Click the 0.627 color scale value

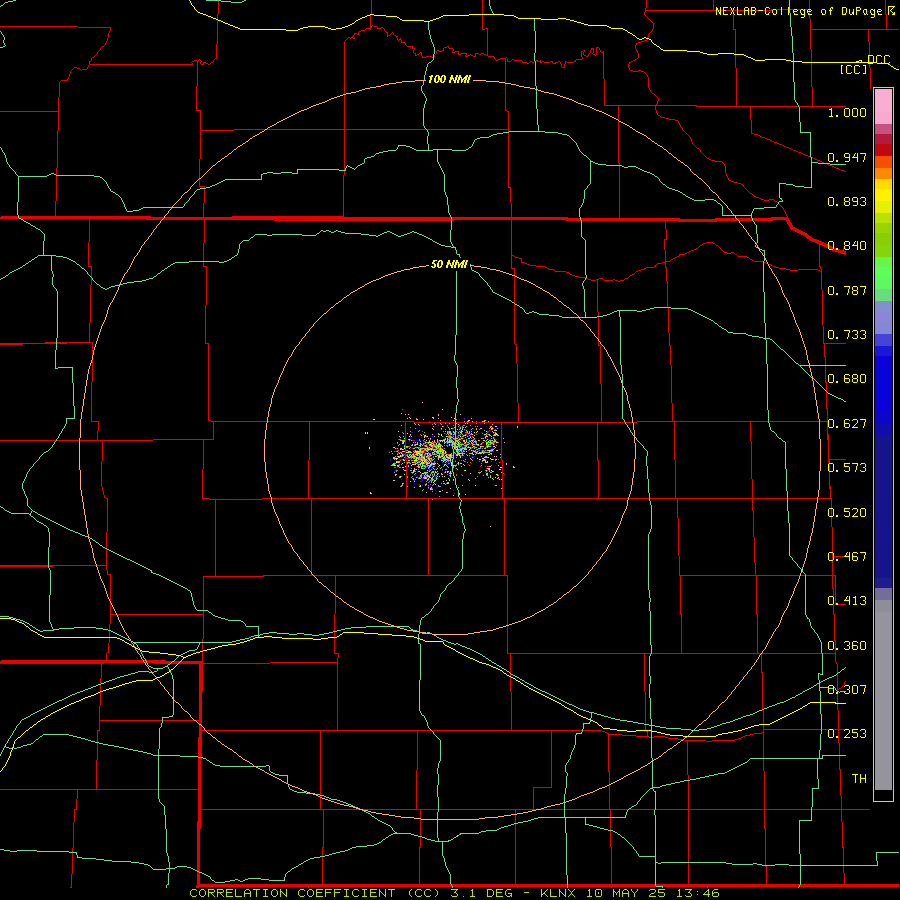(x=847, y=424)
